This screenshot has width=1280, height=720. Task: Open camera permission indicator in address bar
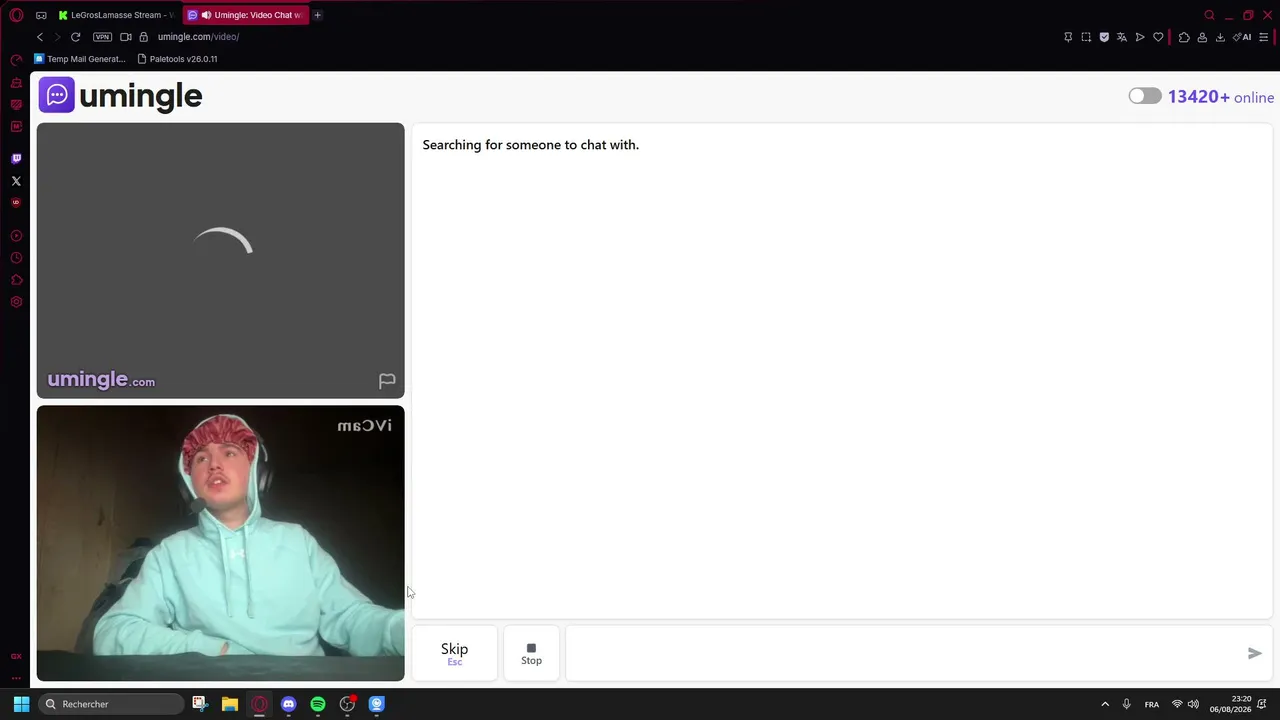pyautogui.click(x=126, y=37)
